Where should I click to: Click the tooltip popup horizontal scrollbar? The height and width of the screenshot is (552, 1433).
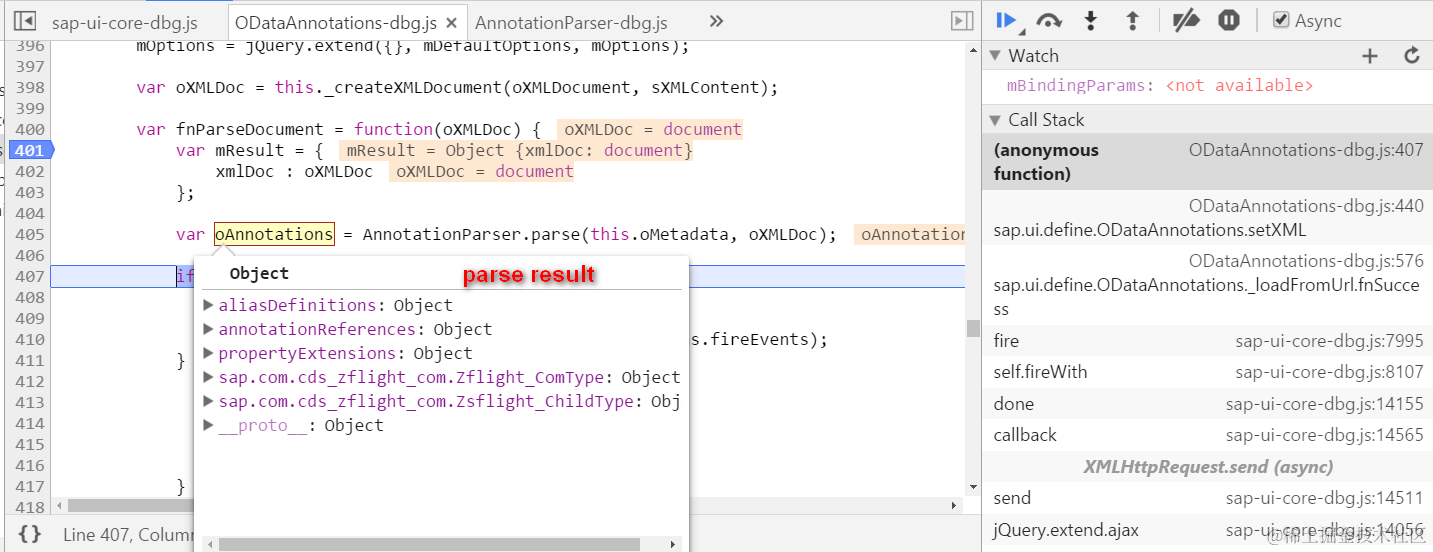(x=430, y=545)
